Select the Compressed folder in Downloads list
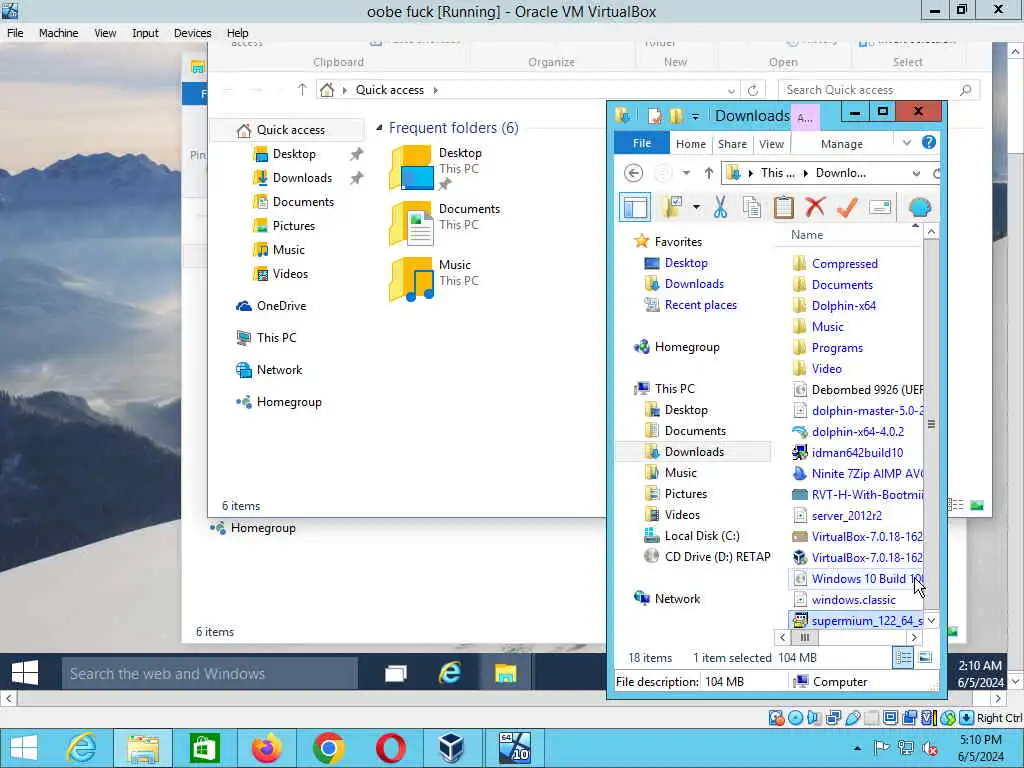Viewport: 1024px width, 768px height. pyautogui.click(x=844, y=264)
